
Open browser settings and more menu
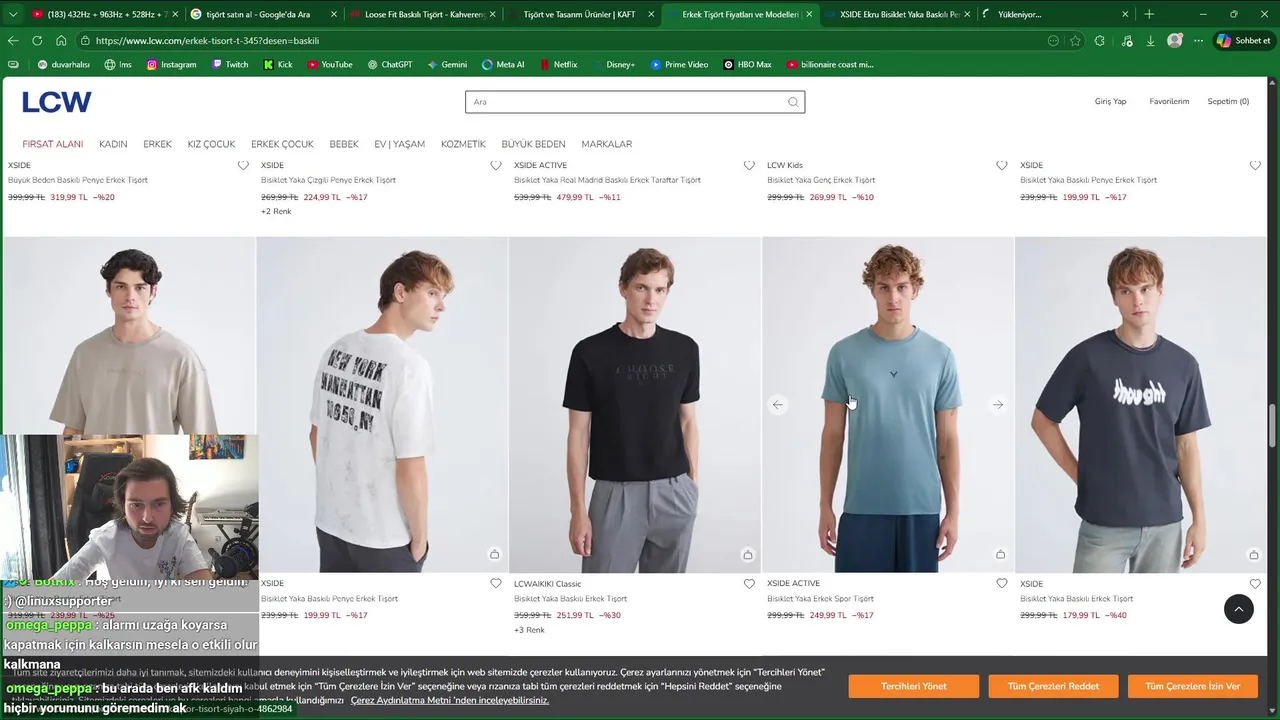click(1200, 41)
